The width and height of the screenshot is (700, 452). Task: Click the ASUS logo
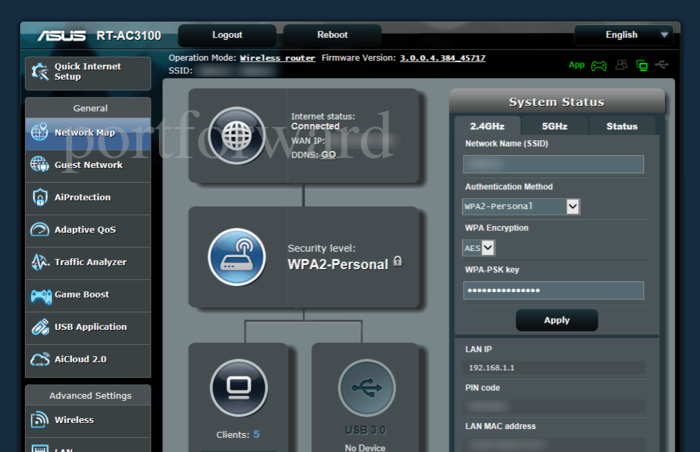point(62,36)
